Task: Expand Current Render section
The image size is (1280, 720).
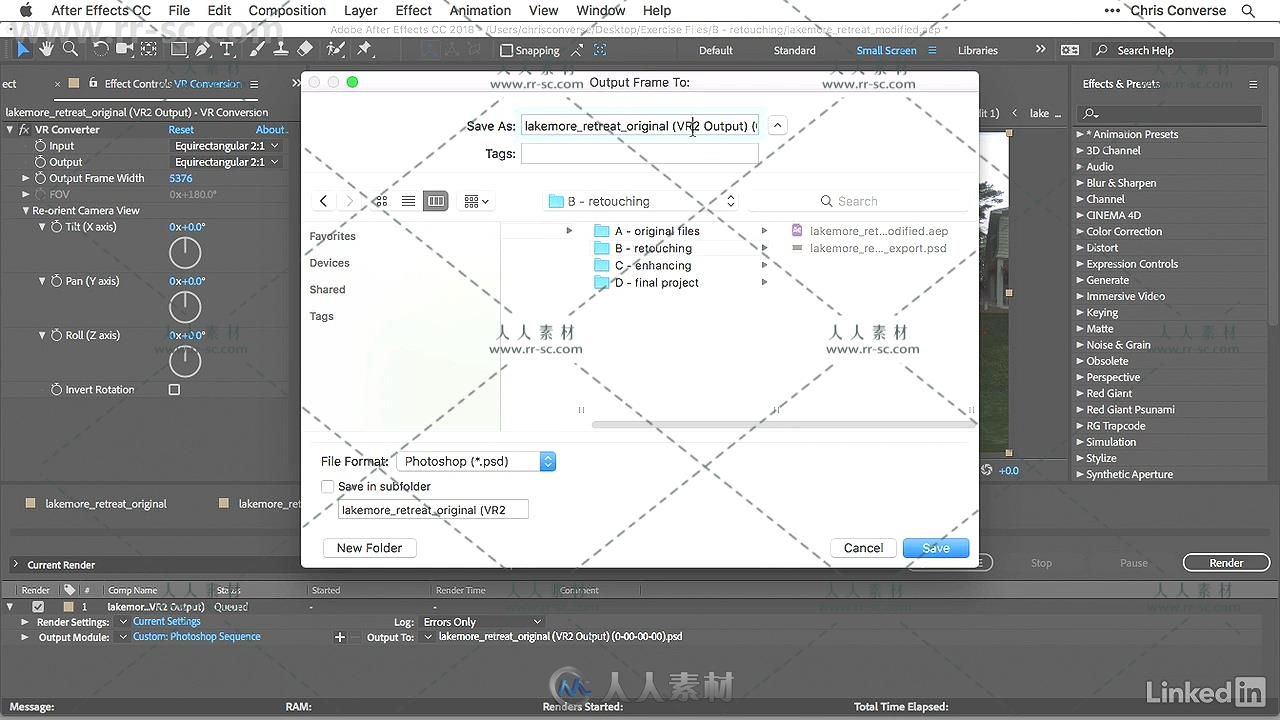Action: coord(15,565)
